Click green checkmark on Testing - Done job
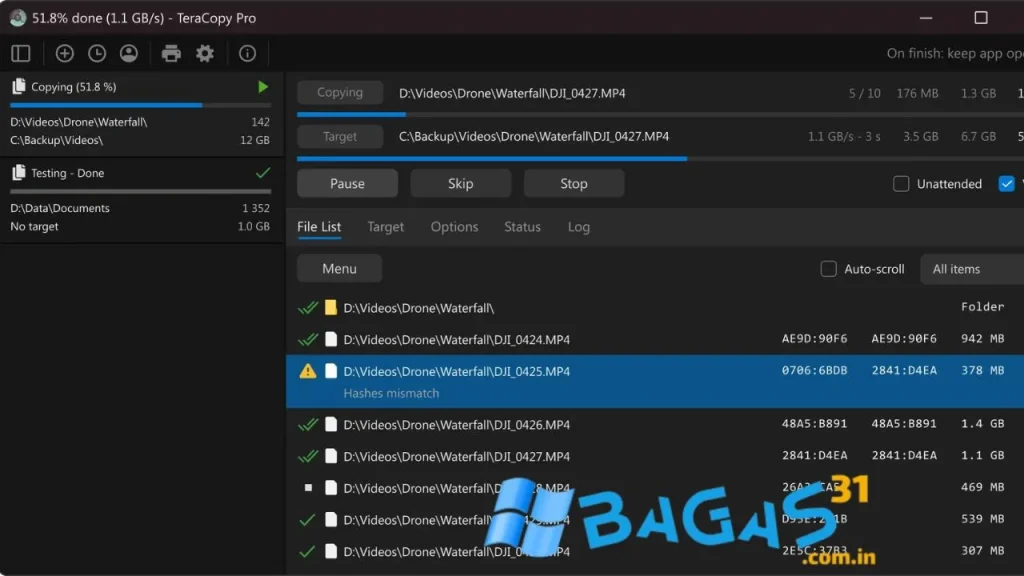Image resolution: width=1024 pixels, height=576 pixels. [263, 173]
